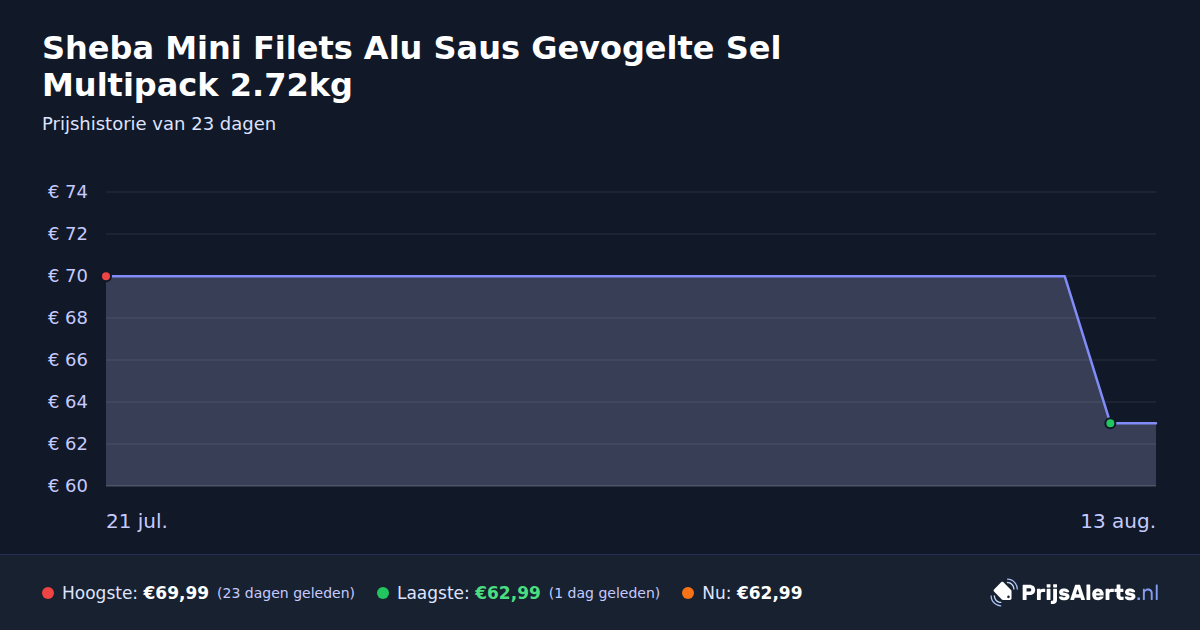The image size is (1200, 630).
Task: Click the 23 dagen geleden note
Action: pyautogui.click(x=286, y=593)
